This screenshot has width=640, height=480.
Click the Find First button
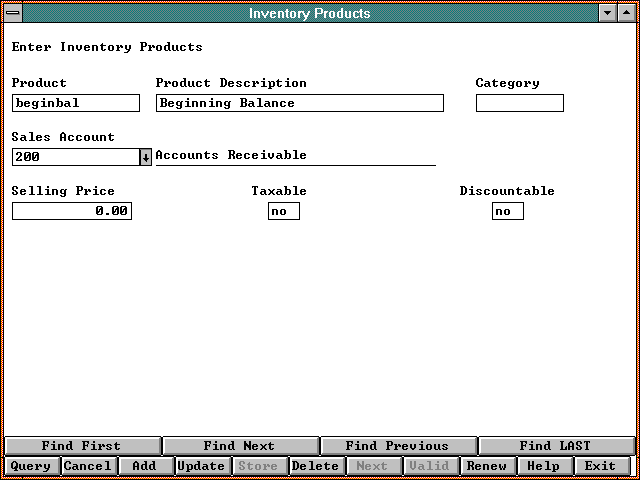point(82,446)
